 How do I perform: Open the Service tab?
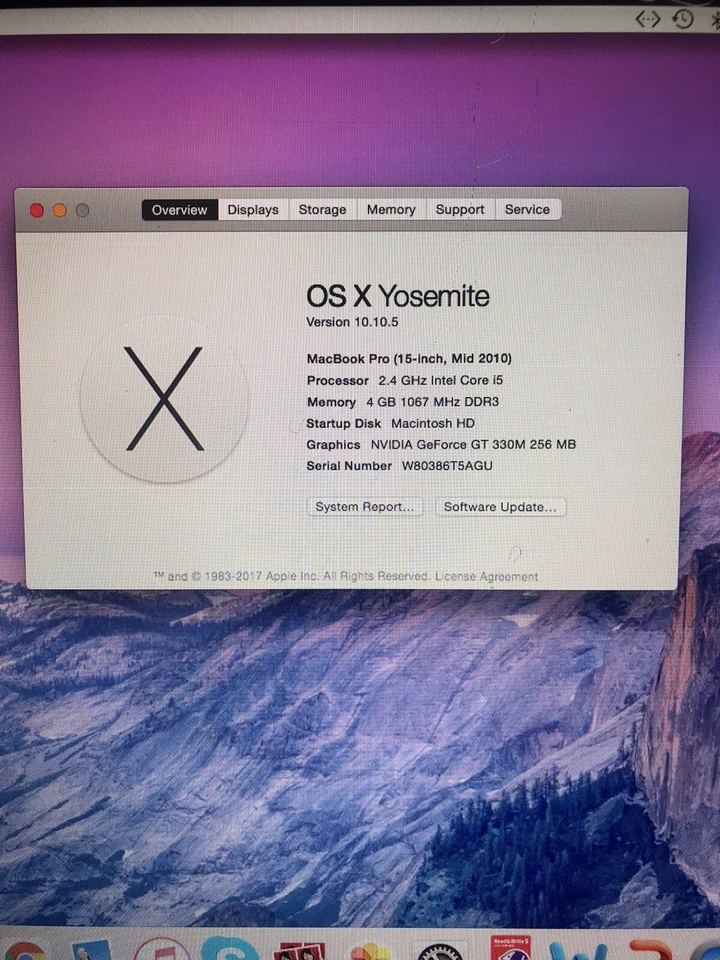527,209
